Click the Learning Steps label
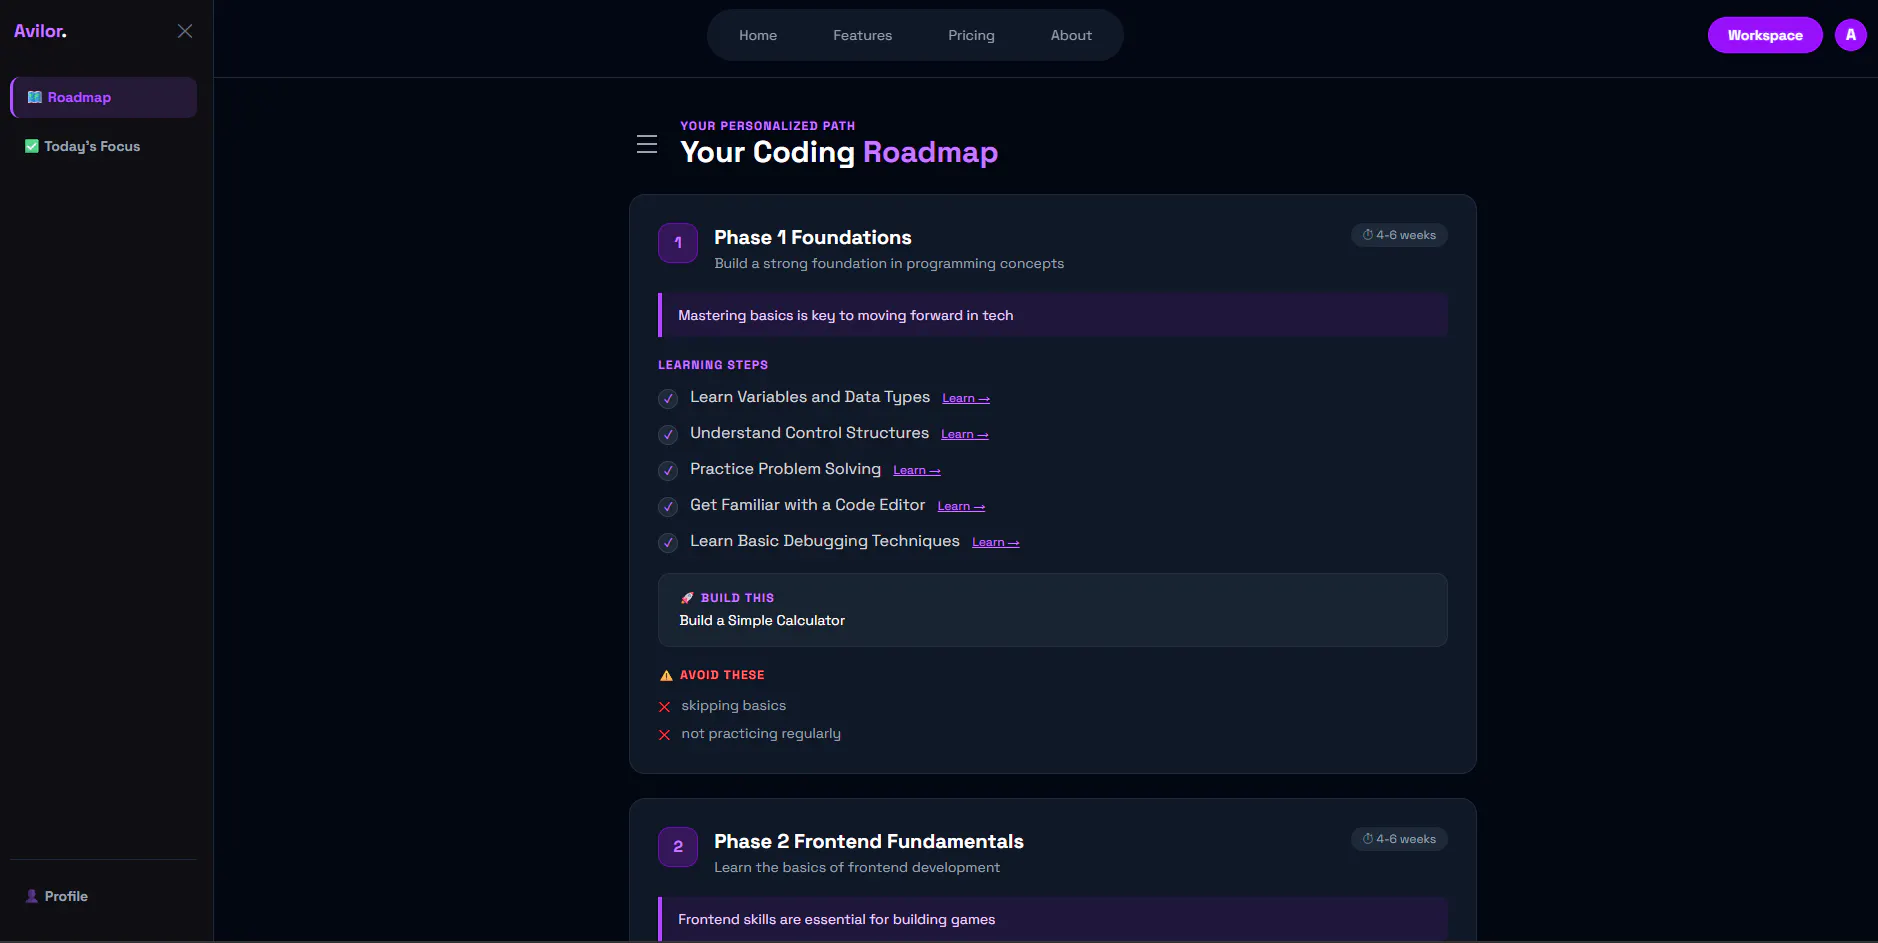This screenshot has width=1878, height=943. (x=713, y=365)
